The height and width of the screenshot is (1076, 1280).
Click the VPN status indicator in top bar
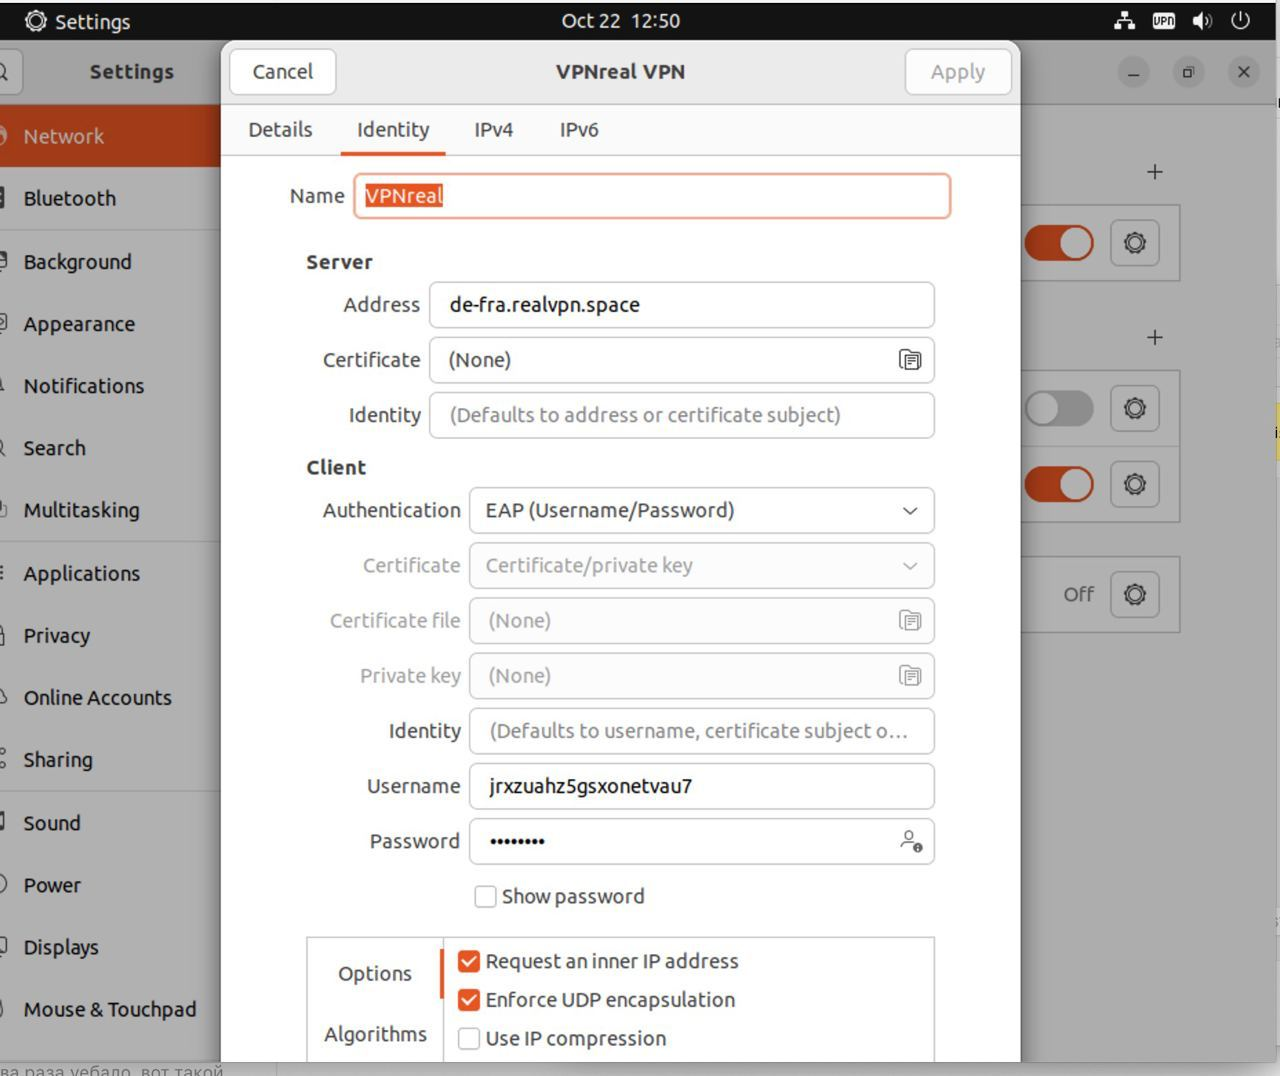pyautogui.click(x=1163, y=21)
